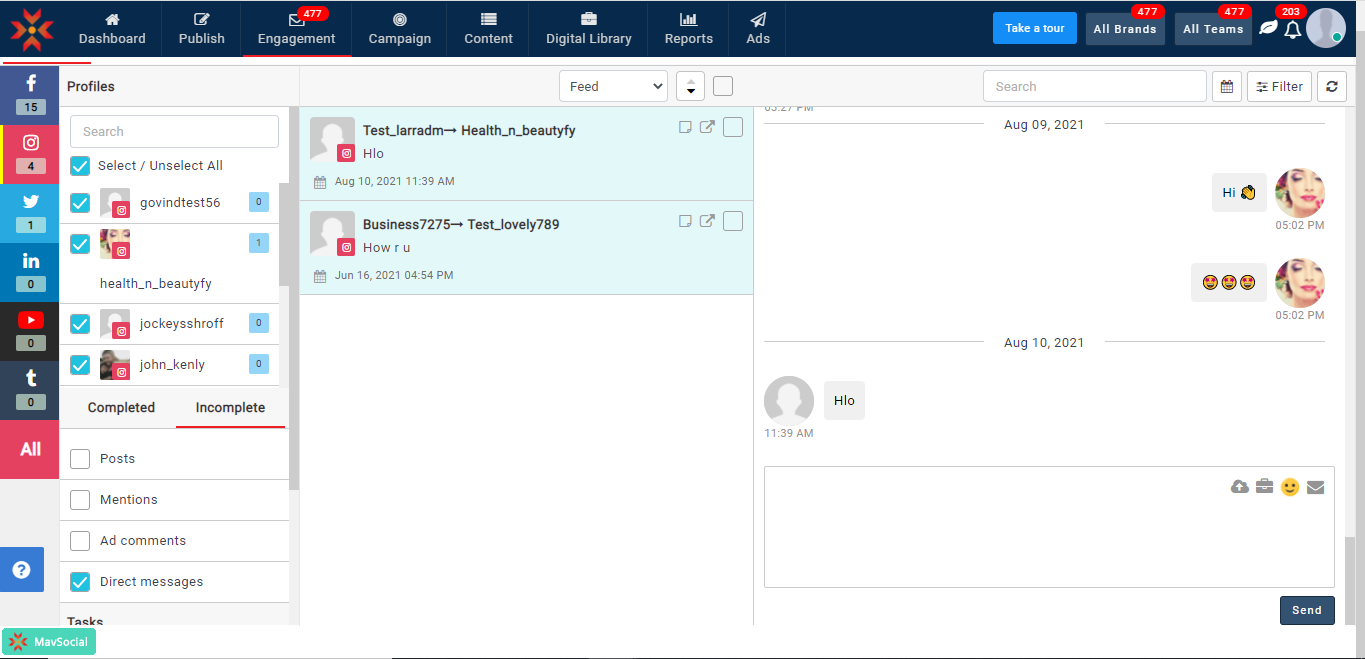This screenshot has width=1365, height=659.
Task: Open notifications bell icon
Action: point(1292,30)
